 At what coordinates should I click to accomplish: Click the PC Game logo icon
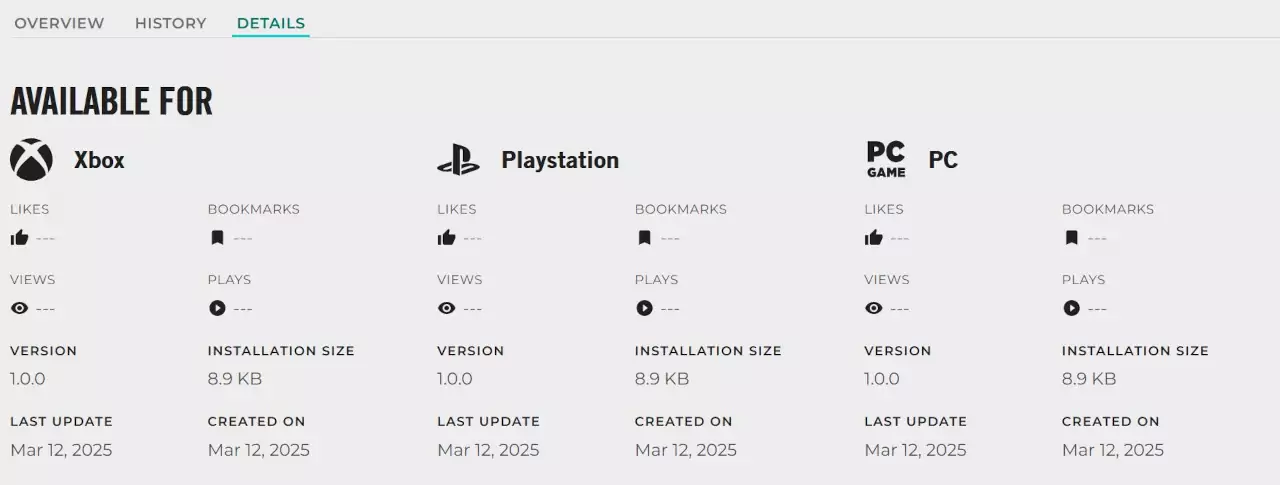pyautogui.click(x=886, y=160)
